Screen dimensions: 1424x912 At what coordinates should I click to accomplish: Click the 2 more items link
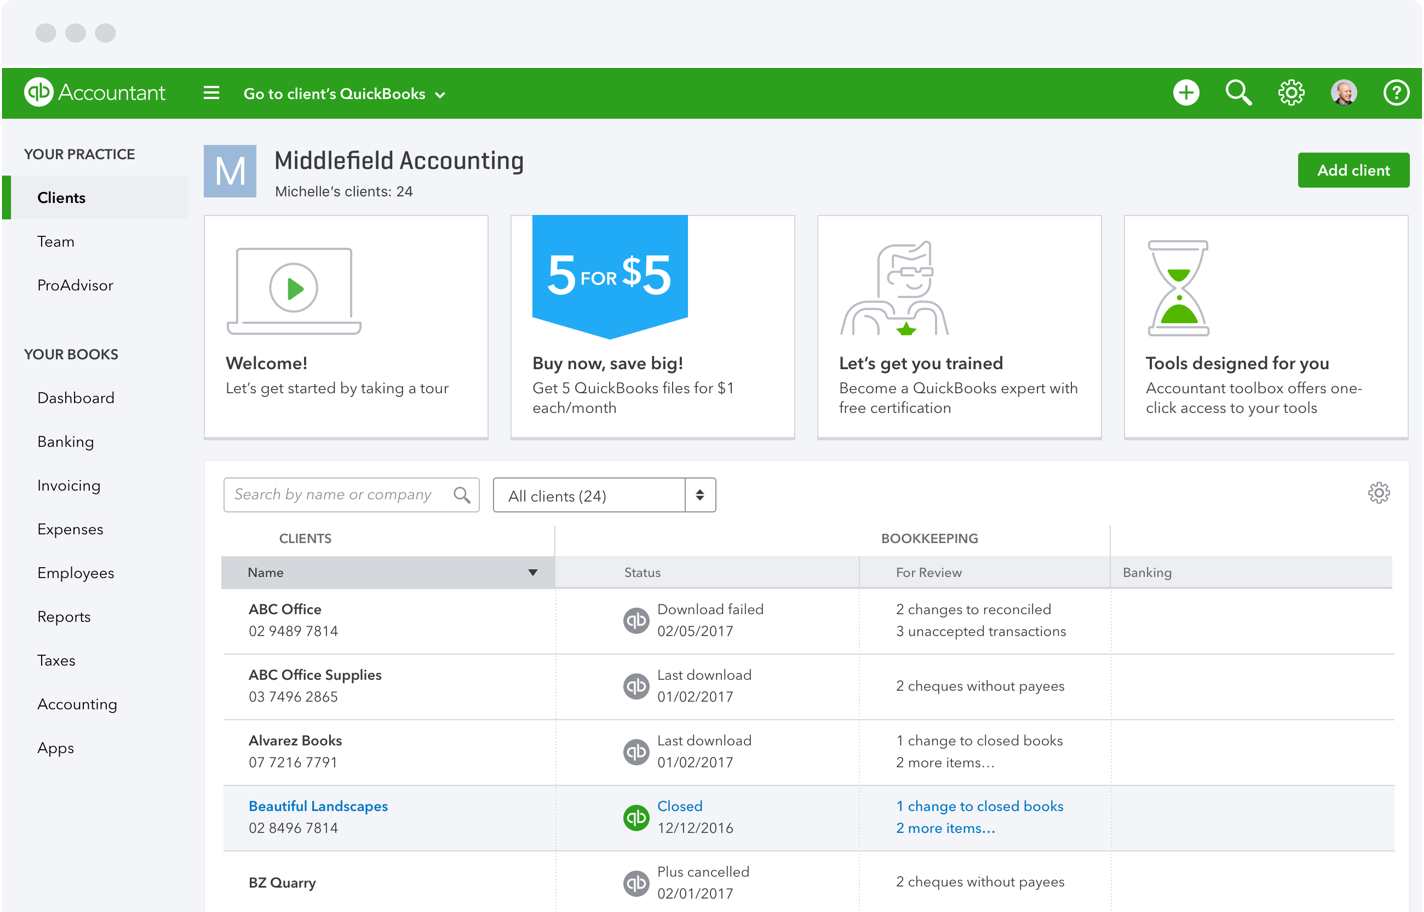[x=945, y=828]
